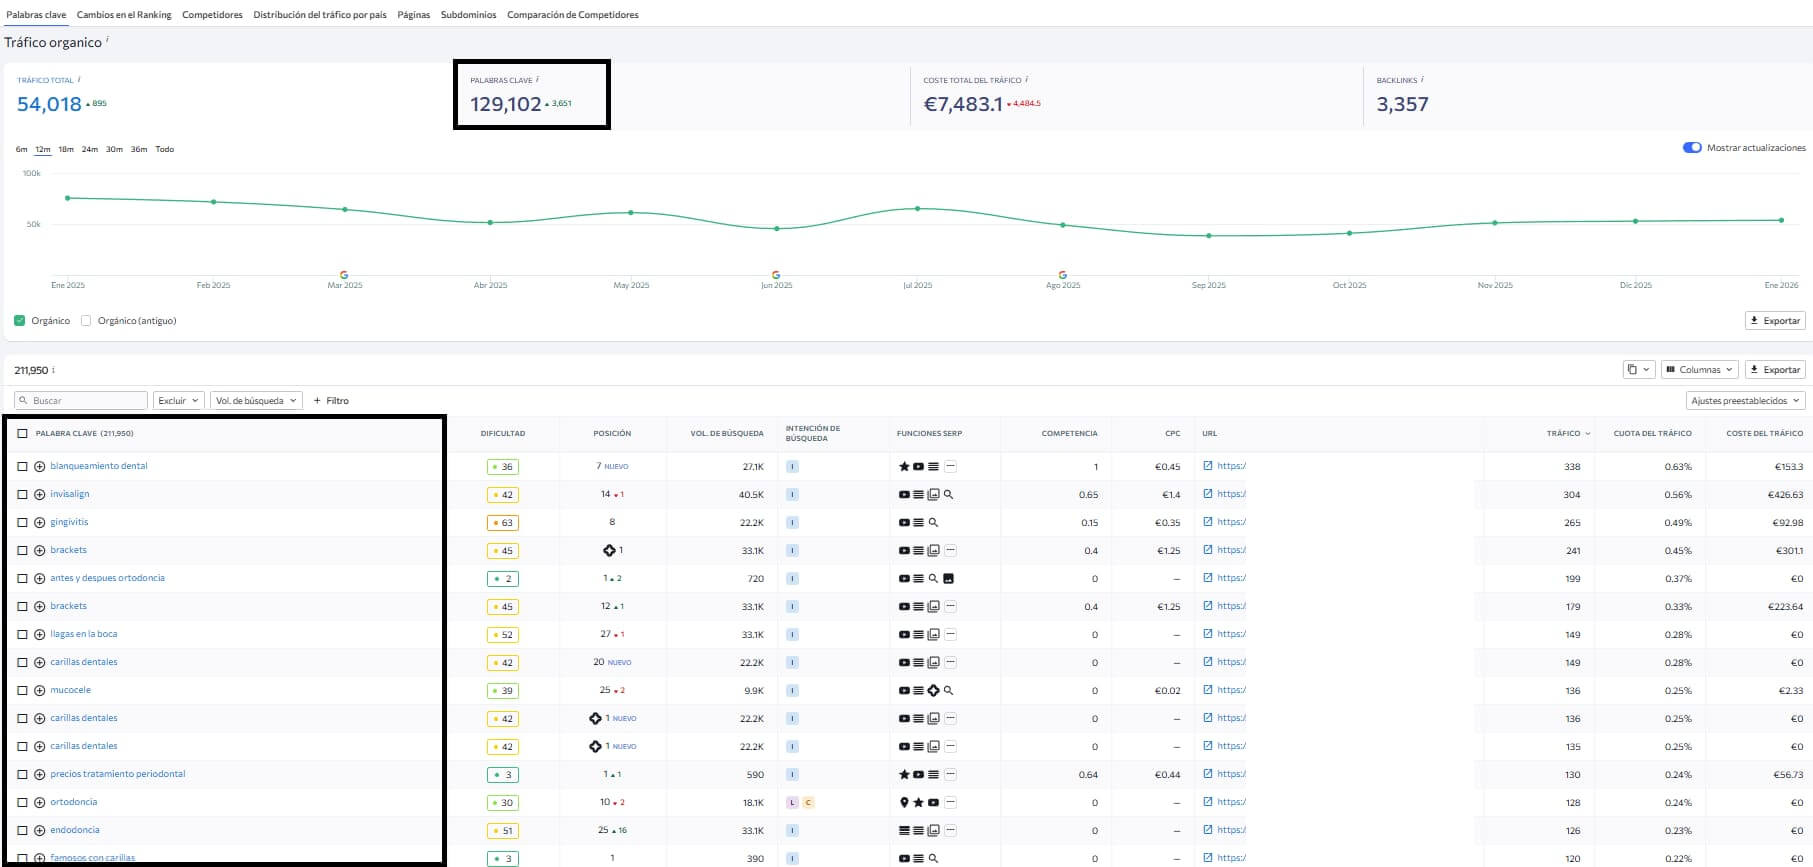1813x867 pixels.
Task: Click Google update marker at Mar 2025
Action: click(x=344, y=274)
